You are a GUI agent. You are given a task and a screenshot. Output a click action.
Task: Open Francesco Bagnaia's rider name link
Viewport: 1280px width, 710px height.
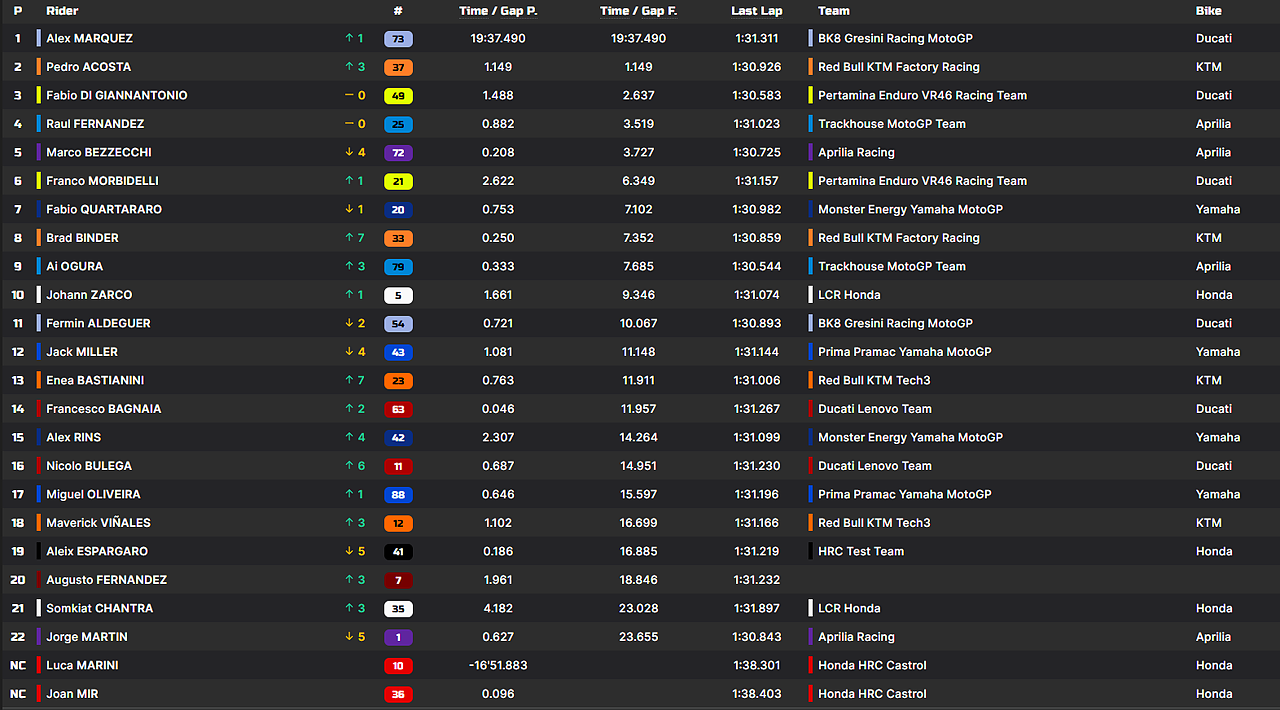click(103, 409)
